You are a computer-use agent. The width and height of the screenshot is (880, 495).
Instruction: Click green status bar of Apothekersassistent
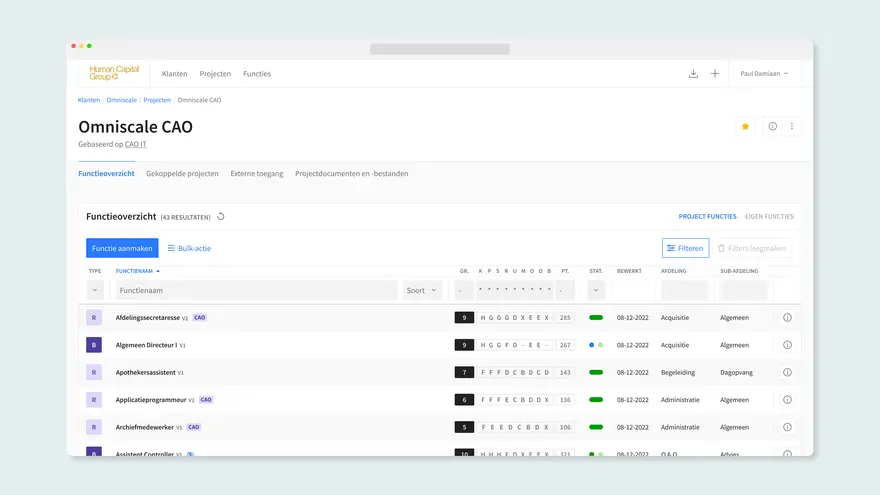tap(596, 373)
